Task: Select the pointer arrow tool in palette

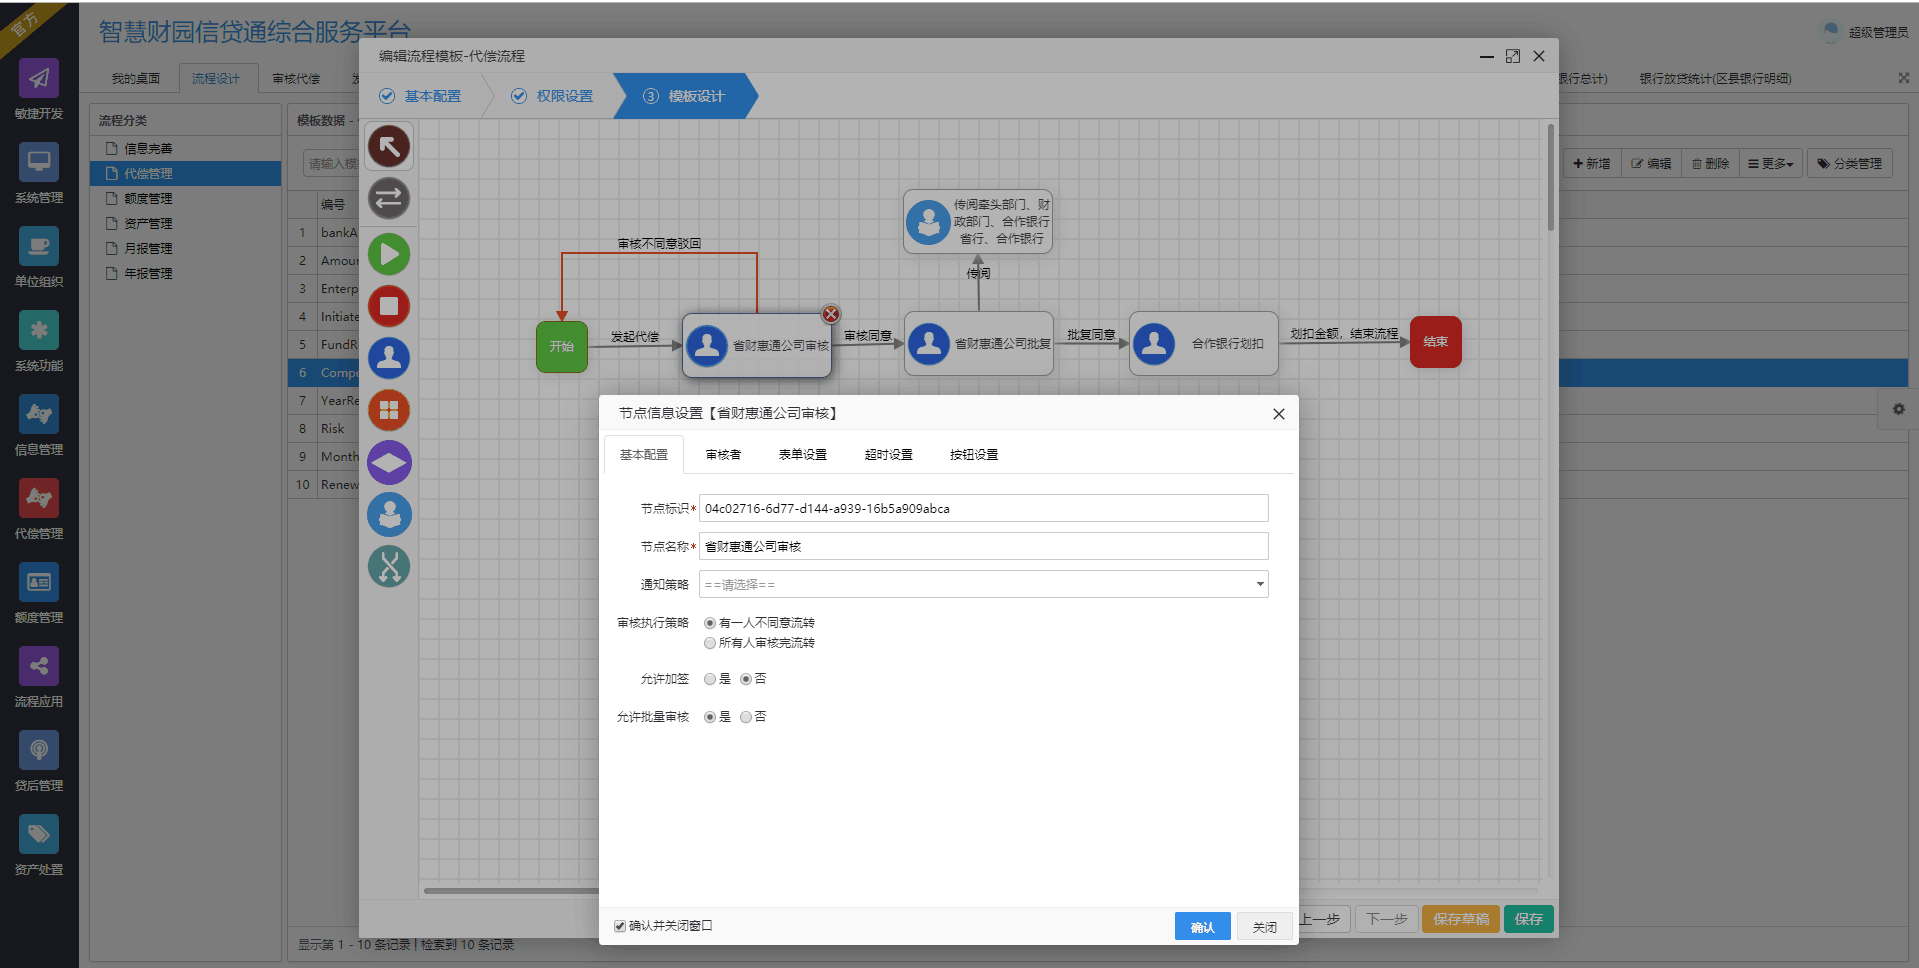Action: (x=389, y=147)
